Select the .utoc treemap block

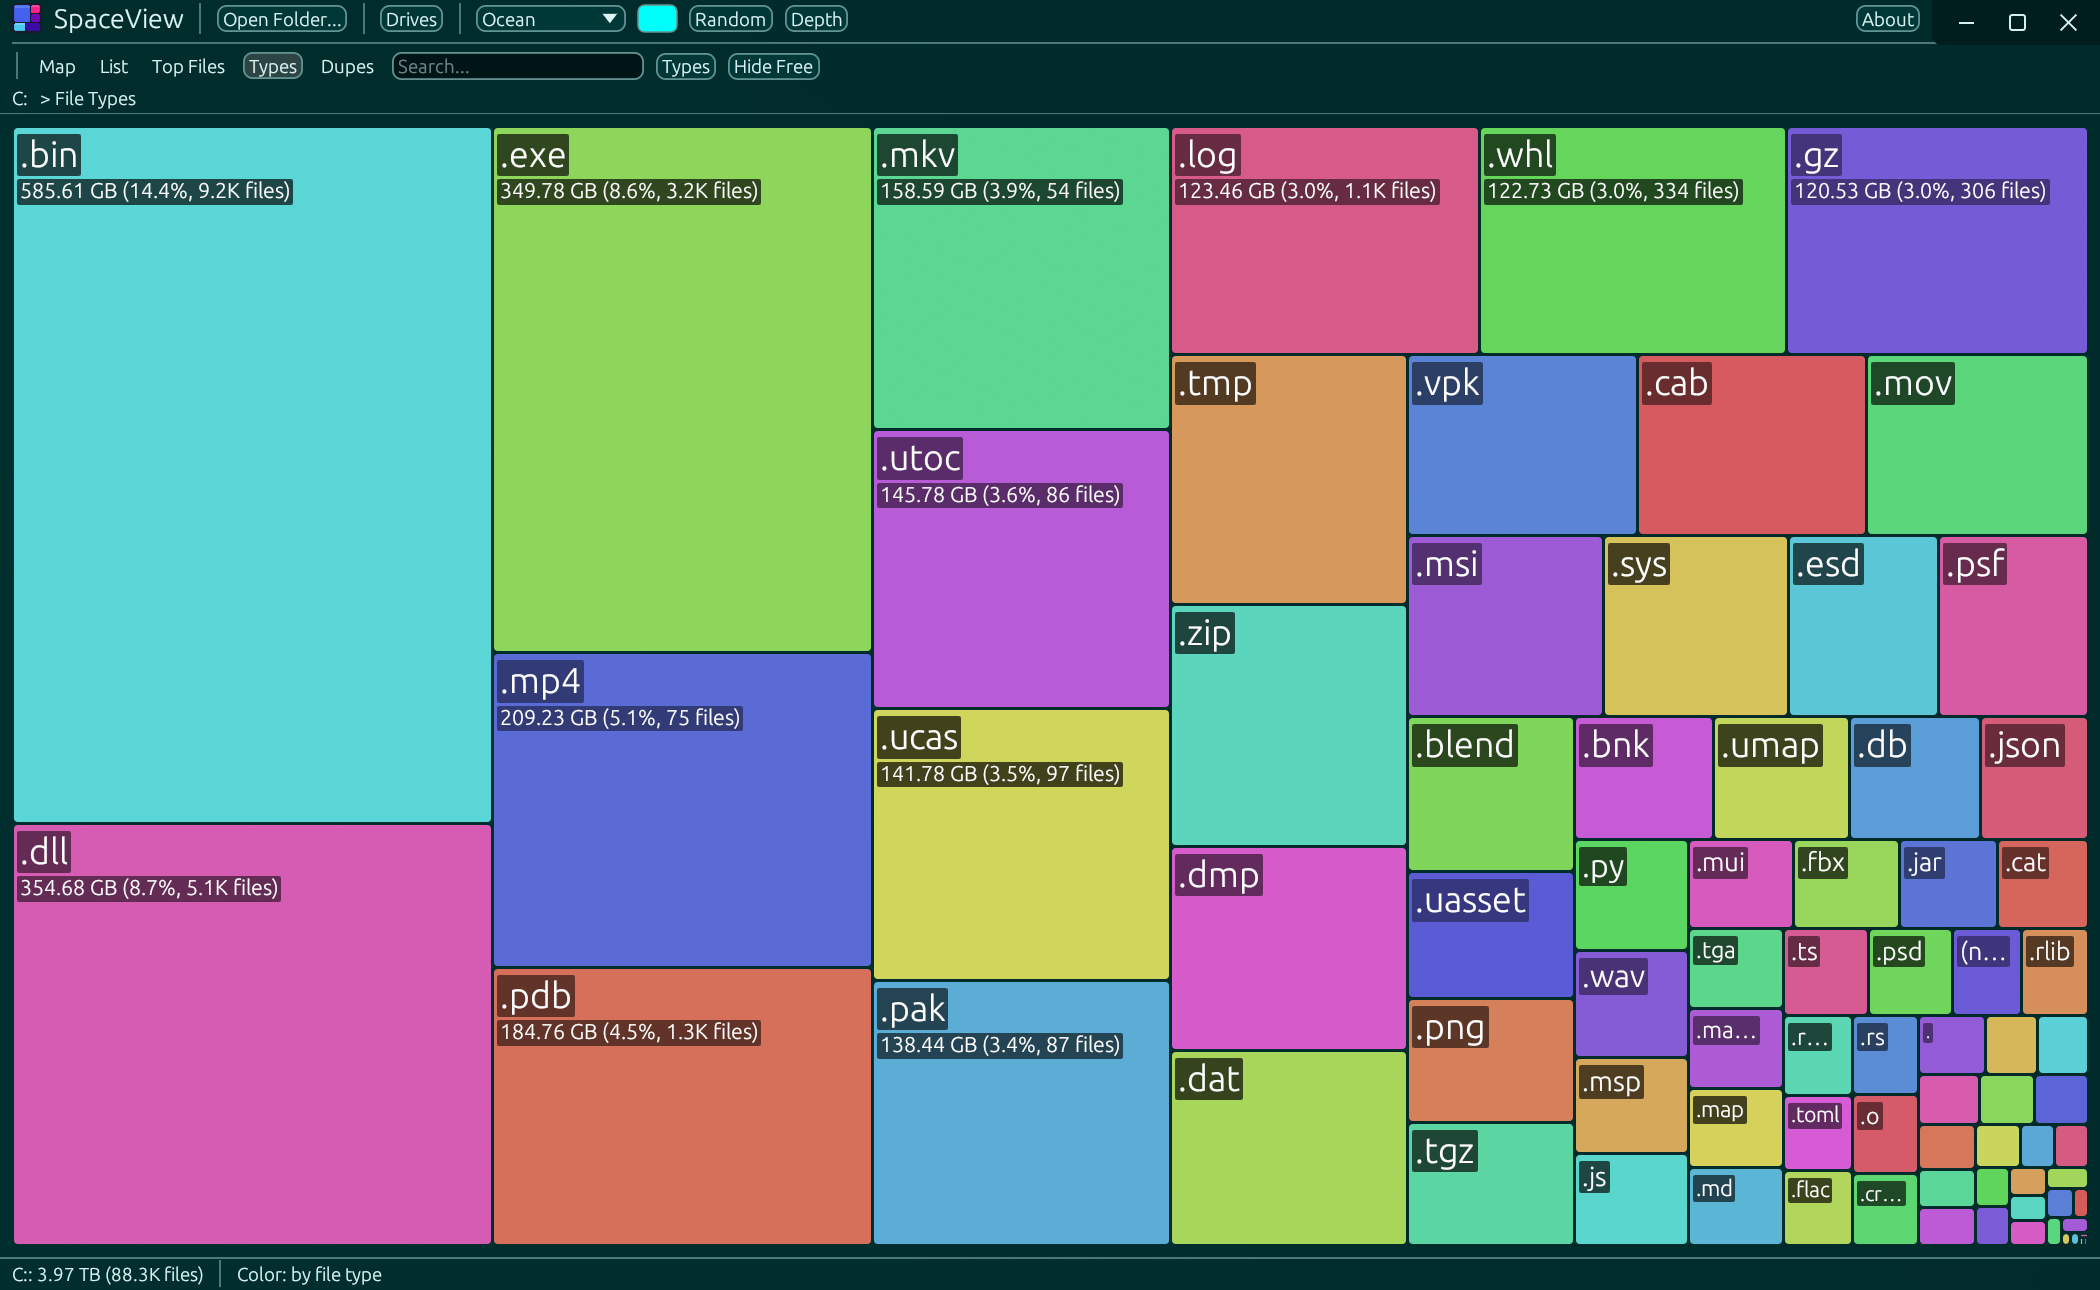(1021, 569)
